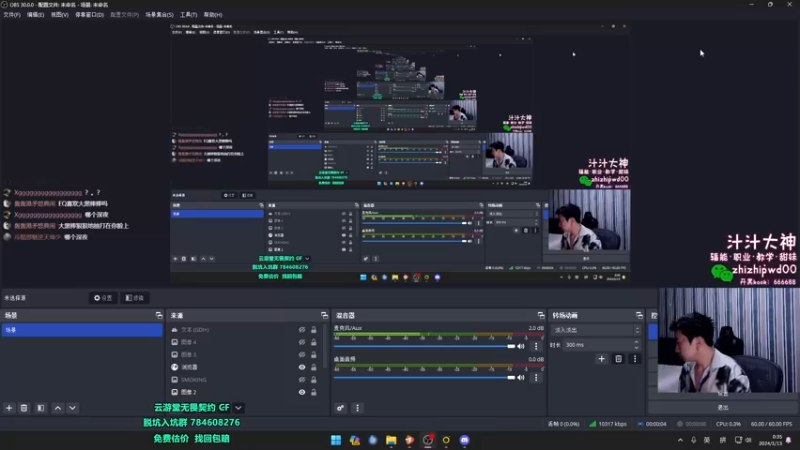Viewport: 800px width, 450px height.
Task: Open 场景集合(S) menu
Action: pos(159,15)
